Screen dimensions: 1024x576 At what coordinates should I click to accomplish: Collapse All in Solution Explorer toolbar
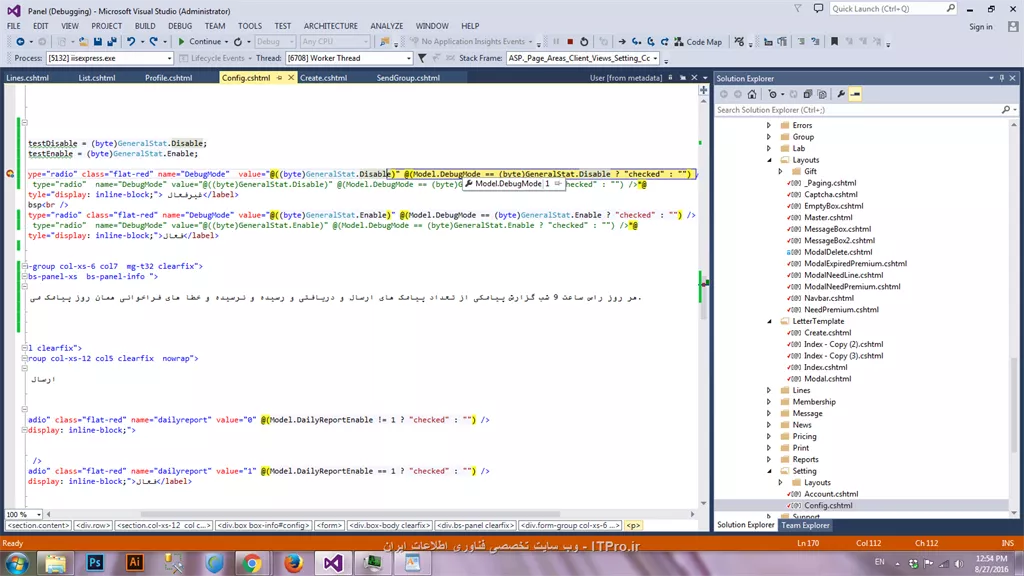click(808, 94)
